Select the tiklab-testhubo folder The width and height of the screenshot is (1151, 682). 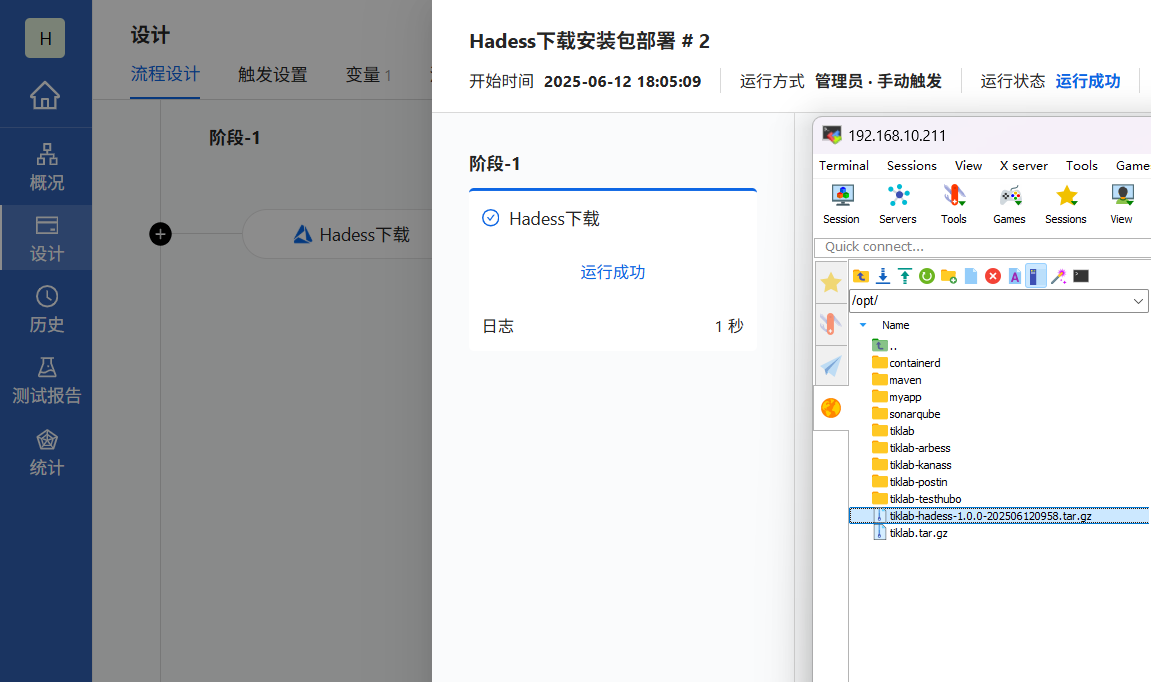(917, 498)
